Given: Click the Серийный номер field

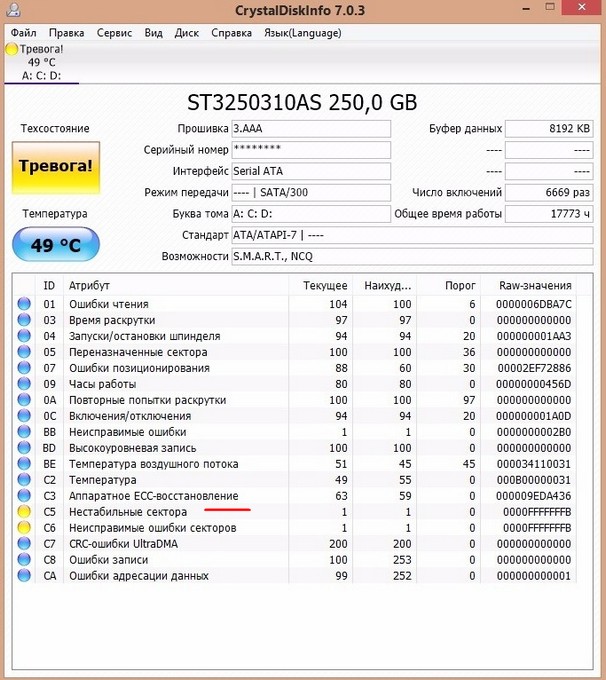Looking at the screenshot, I should [310, 150].
